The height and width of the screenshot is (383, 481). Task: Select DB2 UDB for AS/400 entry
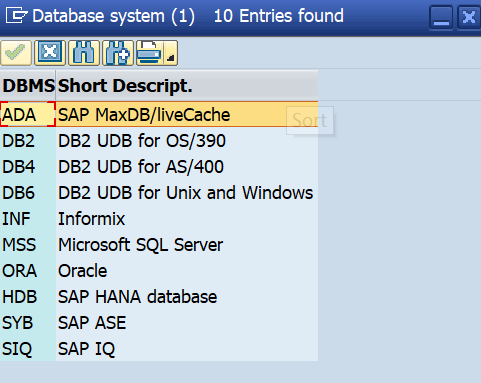(x=187, y=167)
